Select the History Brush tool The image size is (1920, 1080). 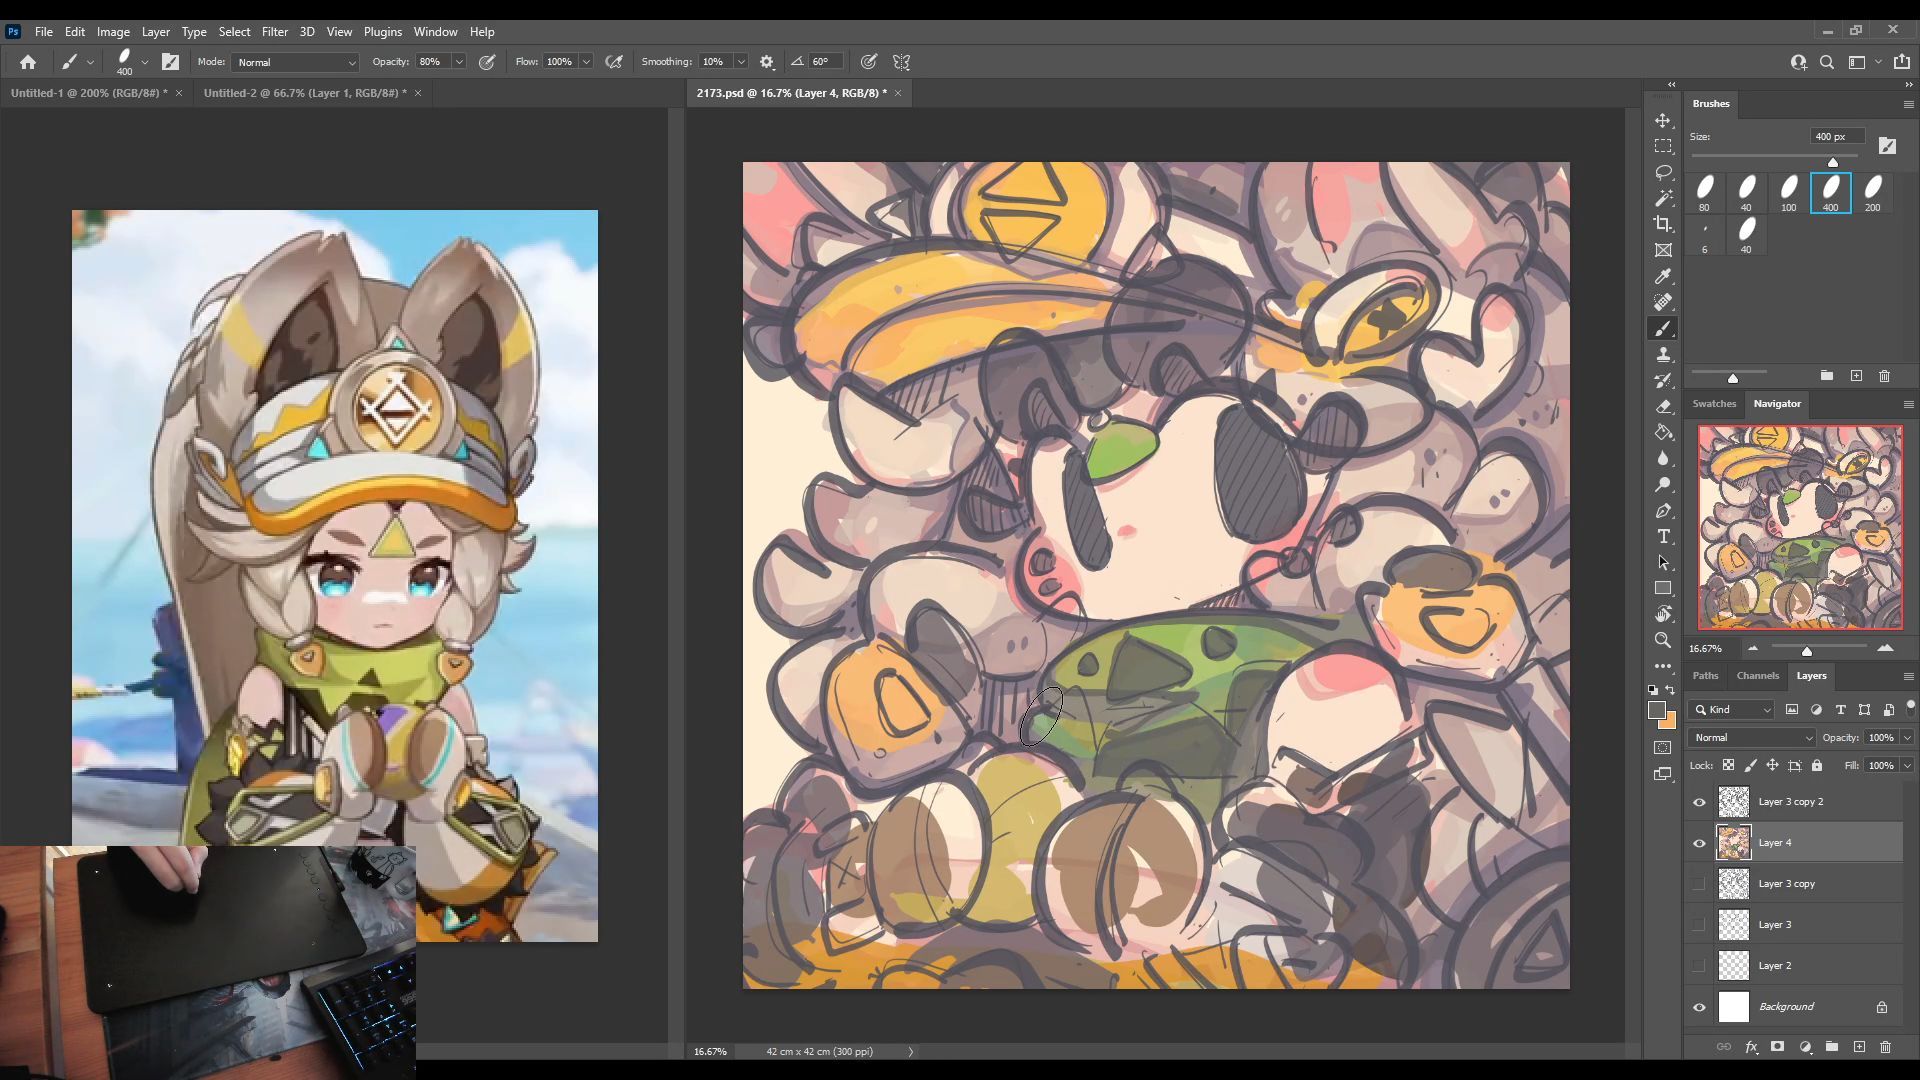(x=1663, y=380)
